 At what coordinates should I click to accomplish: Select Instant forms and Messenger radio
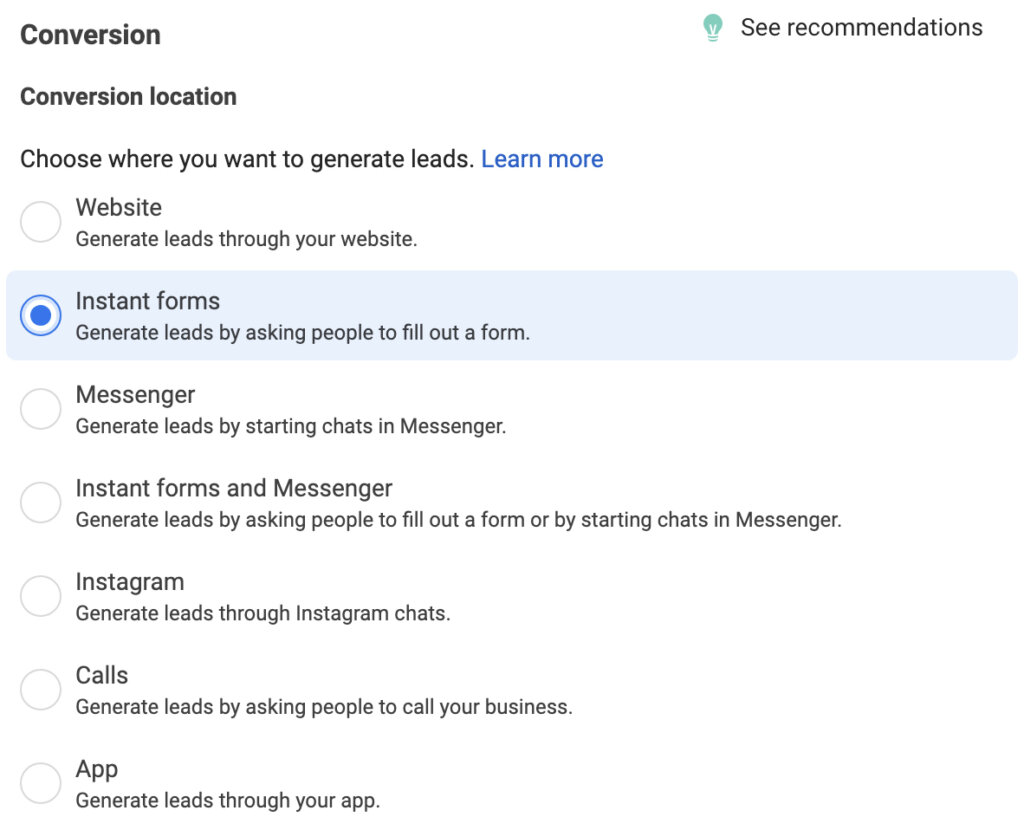pos(41,503)
